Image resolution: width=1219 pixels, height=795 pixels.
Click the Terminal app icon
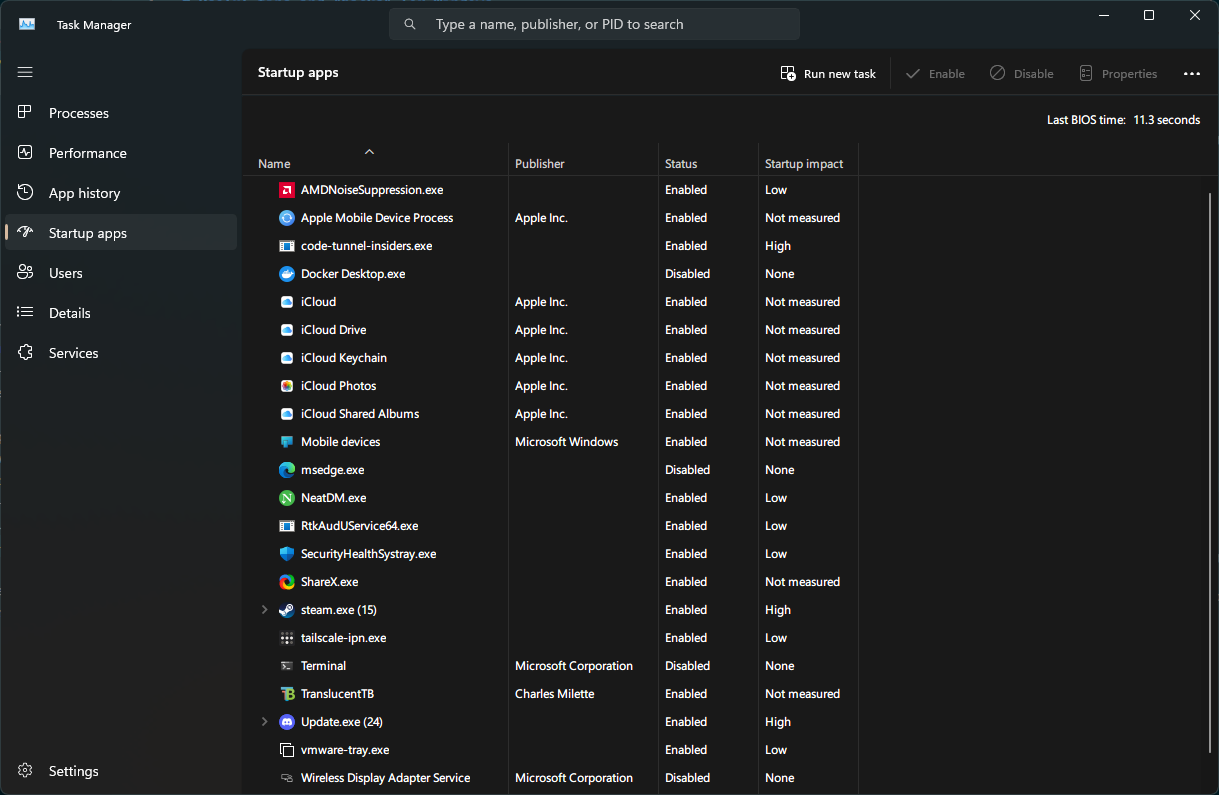[287, 666]
